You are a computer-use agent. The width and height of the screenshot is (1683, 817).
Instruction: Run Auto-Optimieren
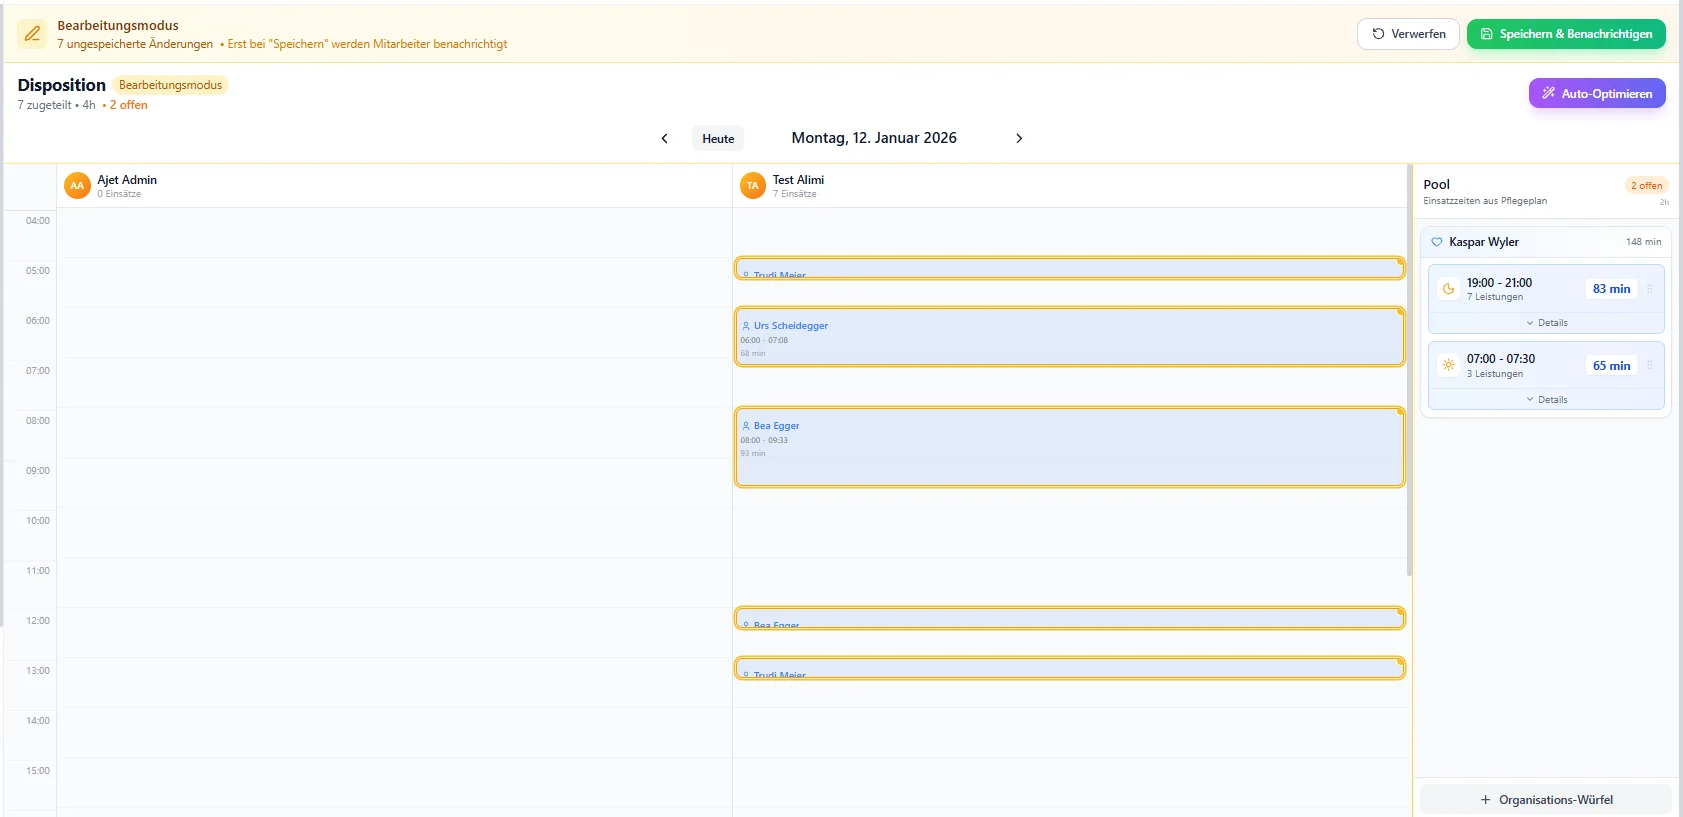tap(1597, 93)
